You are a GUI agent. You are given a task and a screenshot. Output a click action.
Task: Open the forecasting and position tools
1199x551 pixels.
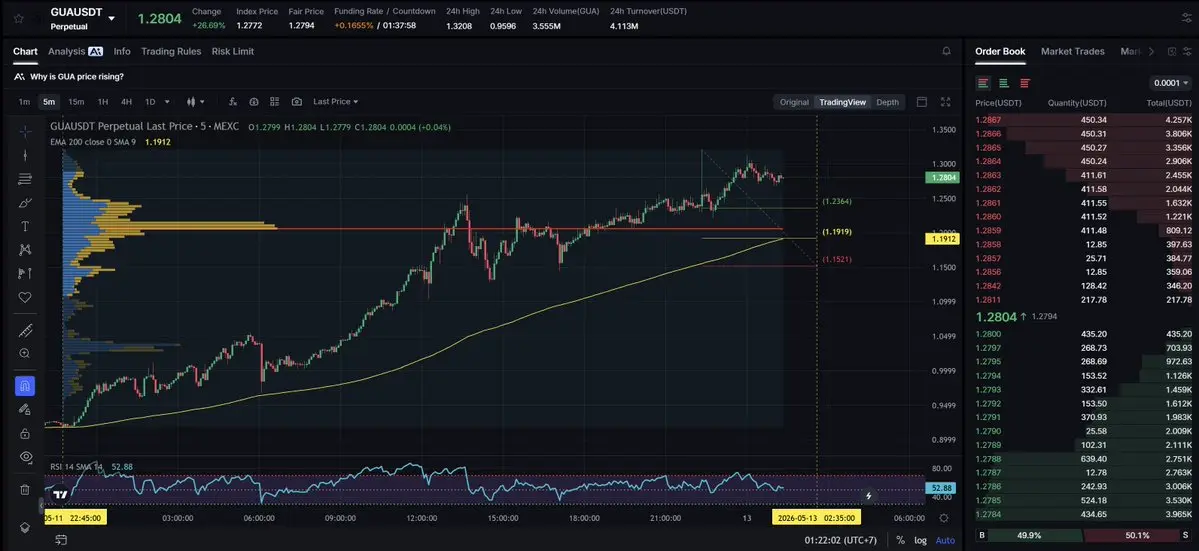coord(24,273)
